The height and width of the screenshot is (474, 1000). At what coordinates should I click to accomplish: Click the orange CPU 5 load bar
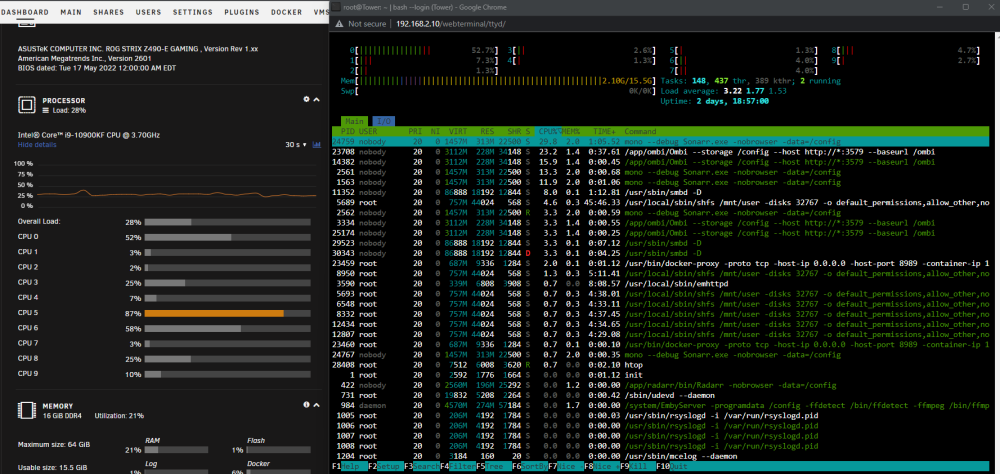tap(228, 313)
